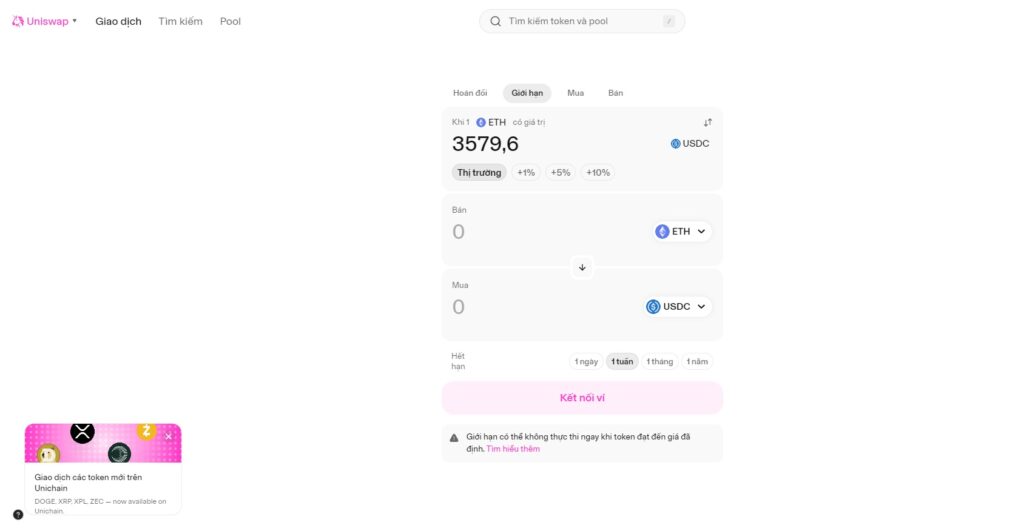This screenshot has height=528, width=1024.
Task: Expand the Uniswap logo menu arrow
Action: [75, 21]
